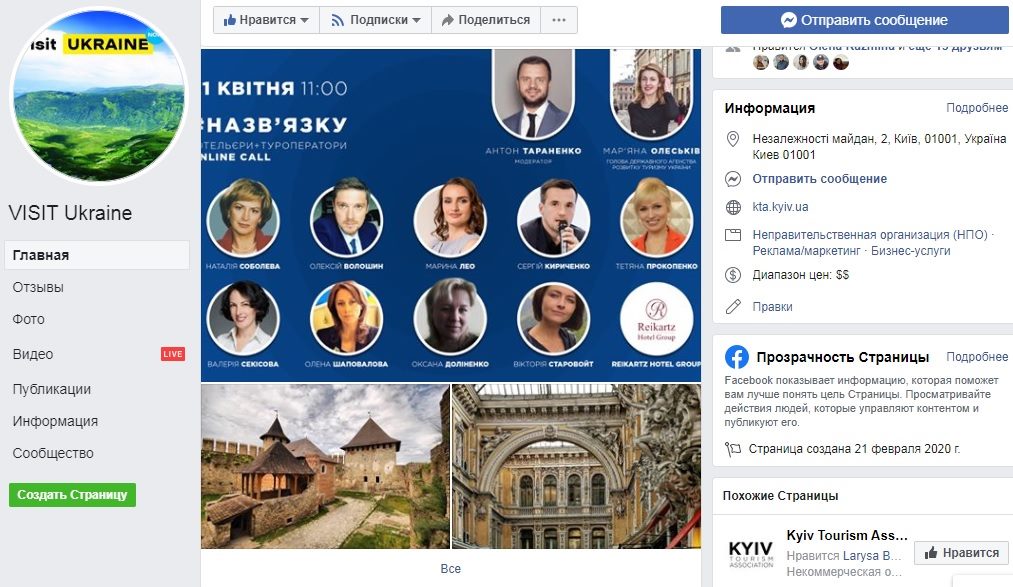The image size is (1013, 587).
Task: Expand the Подписки dropdown
Action: (x=375, y=20)
